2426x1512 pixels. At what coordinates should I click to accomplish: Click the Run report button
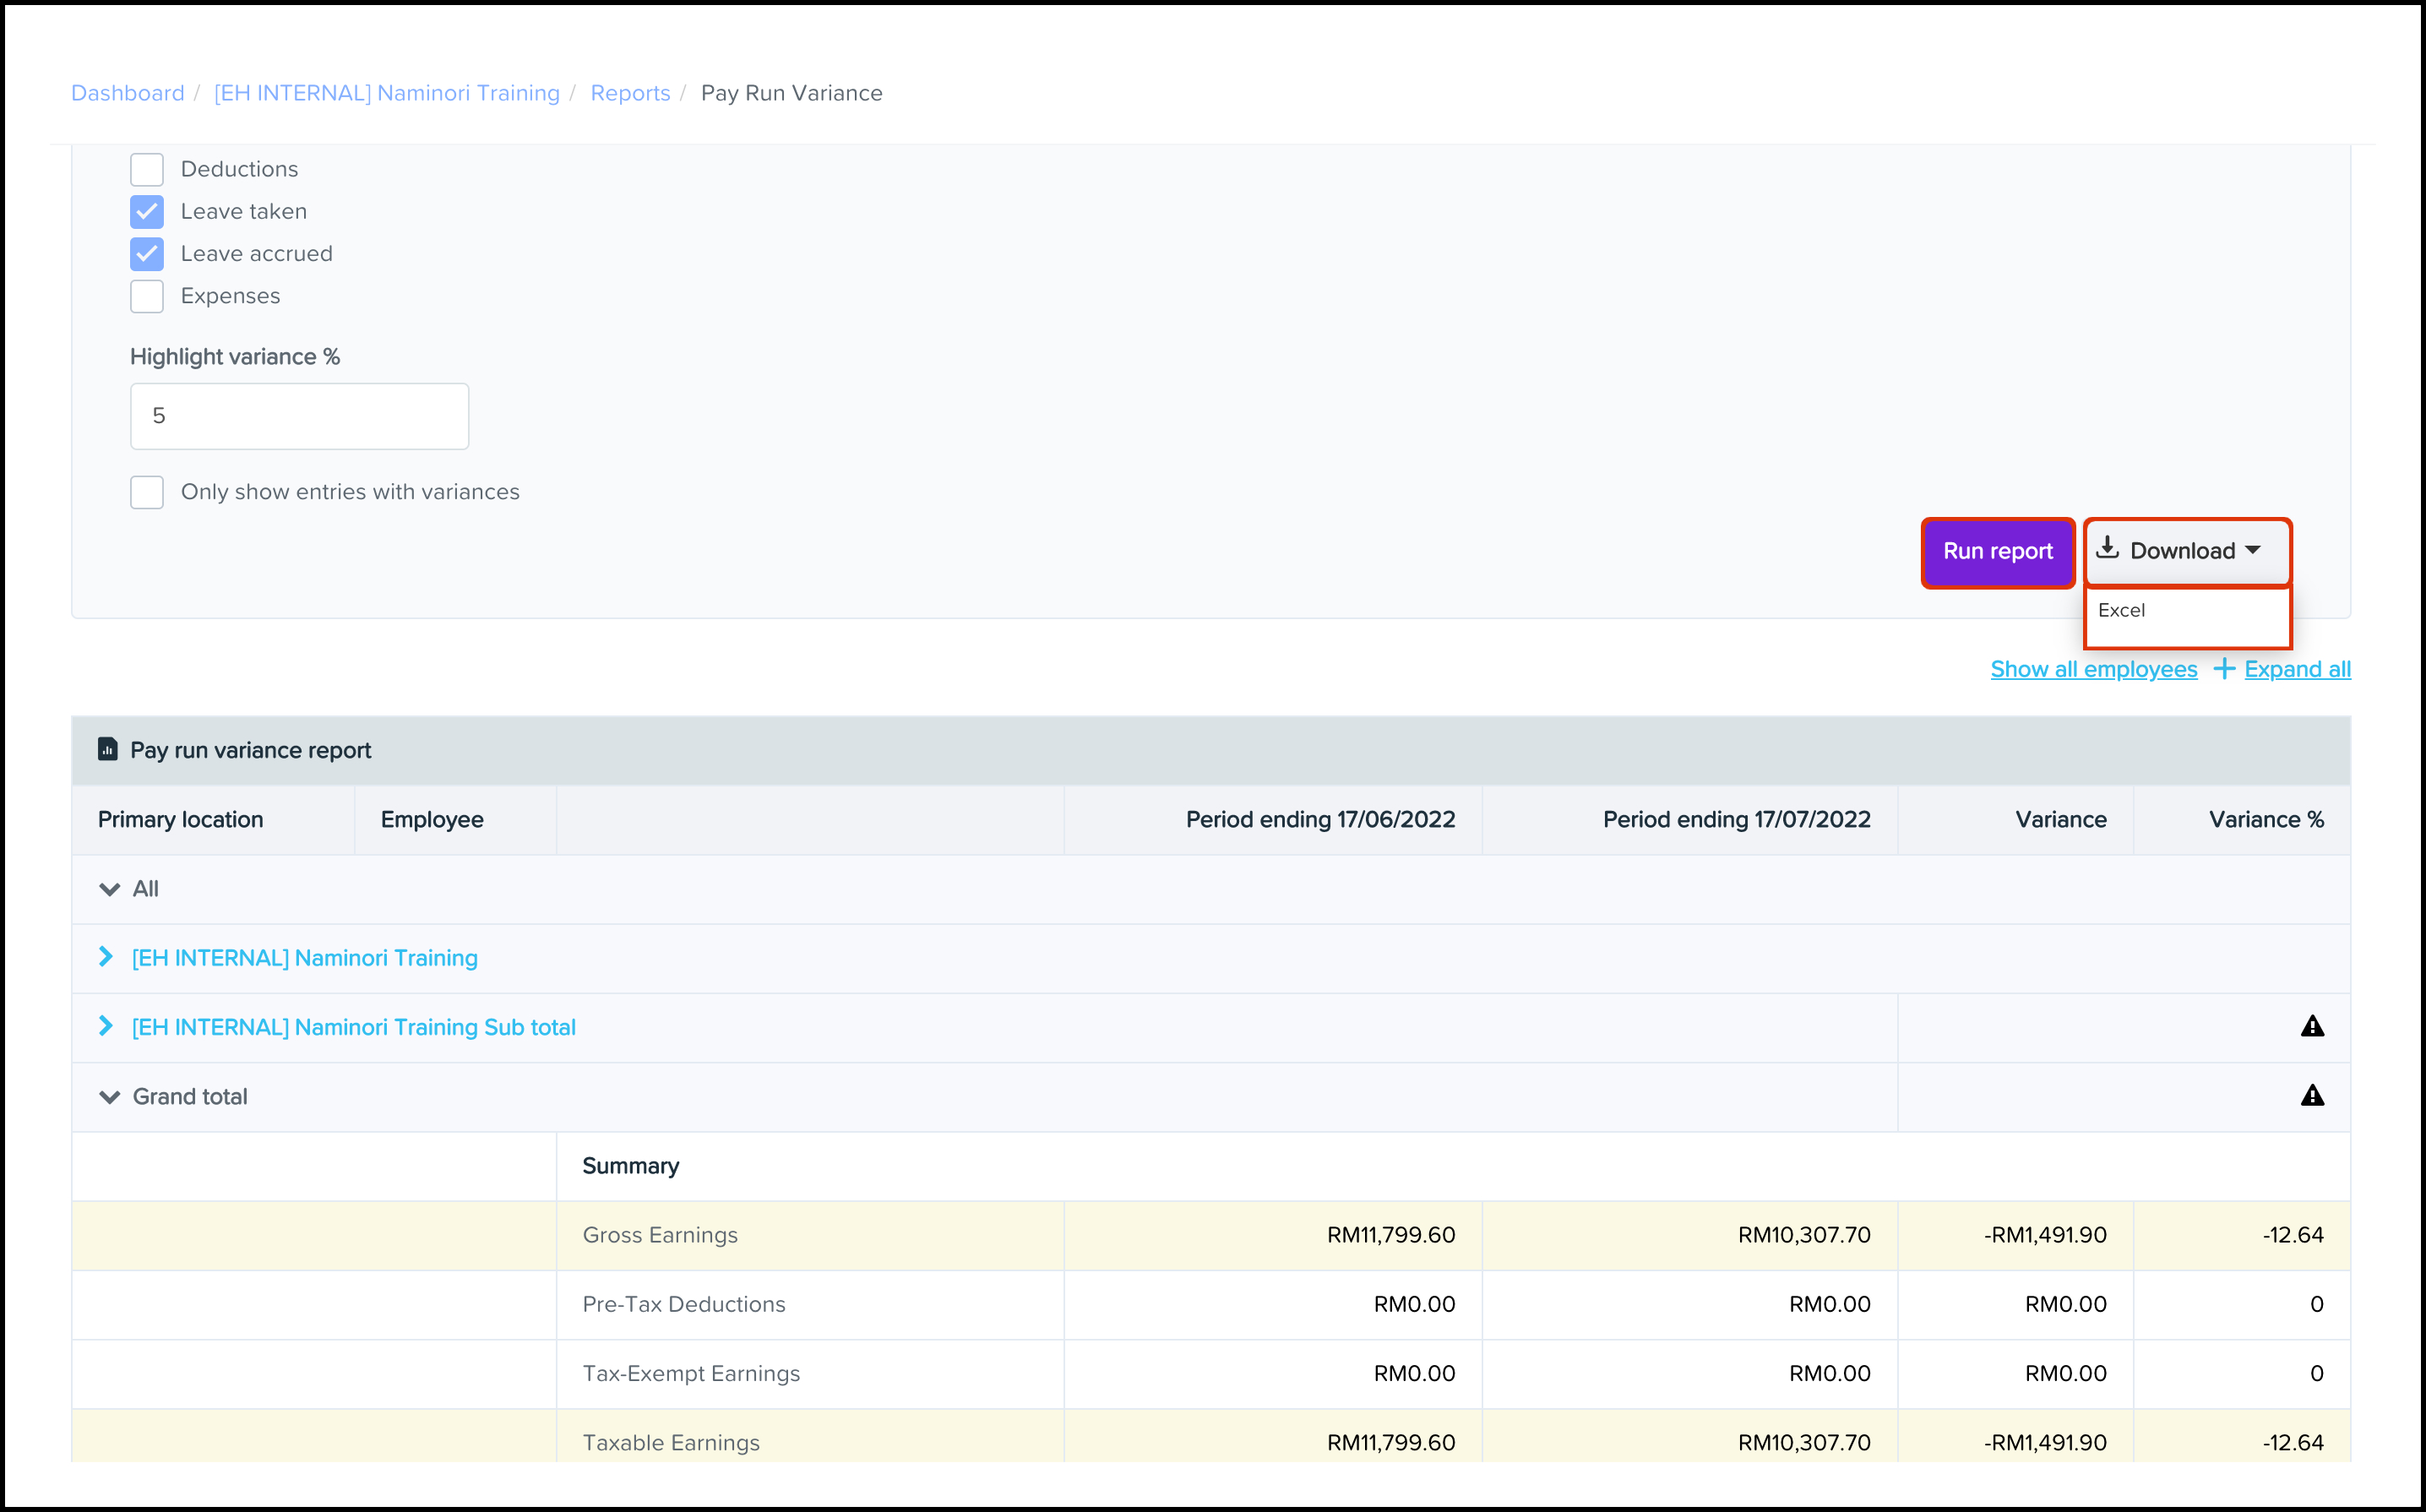(x=1997, y=551)
